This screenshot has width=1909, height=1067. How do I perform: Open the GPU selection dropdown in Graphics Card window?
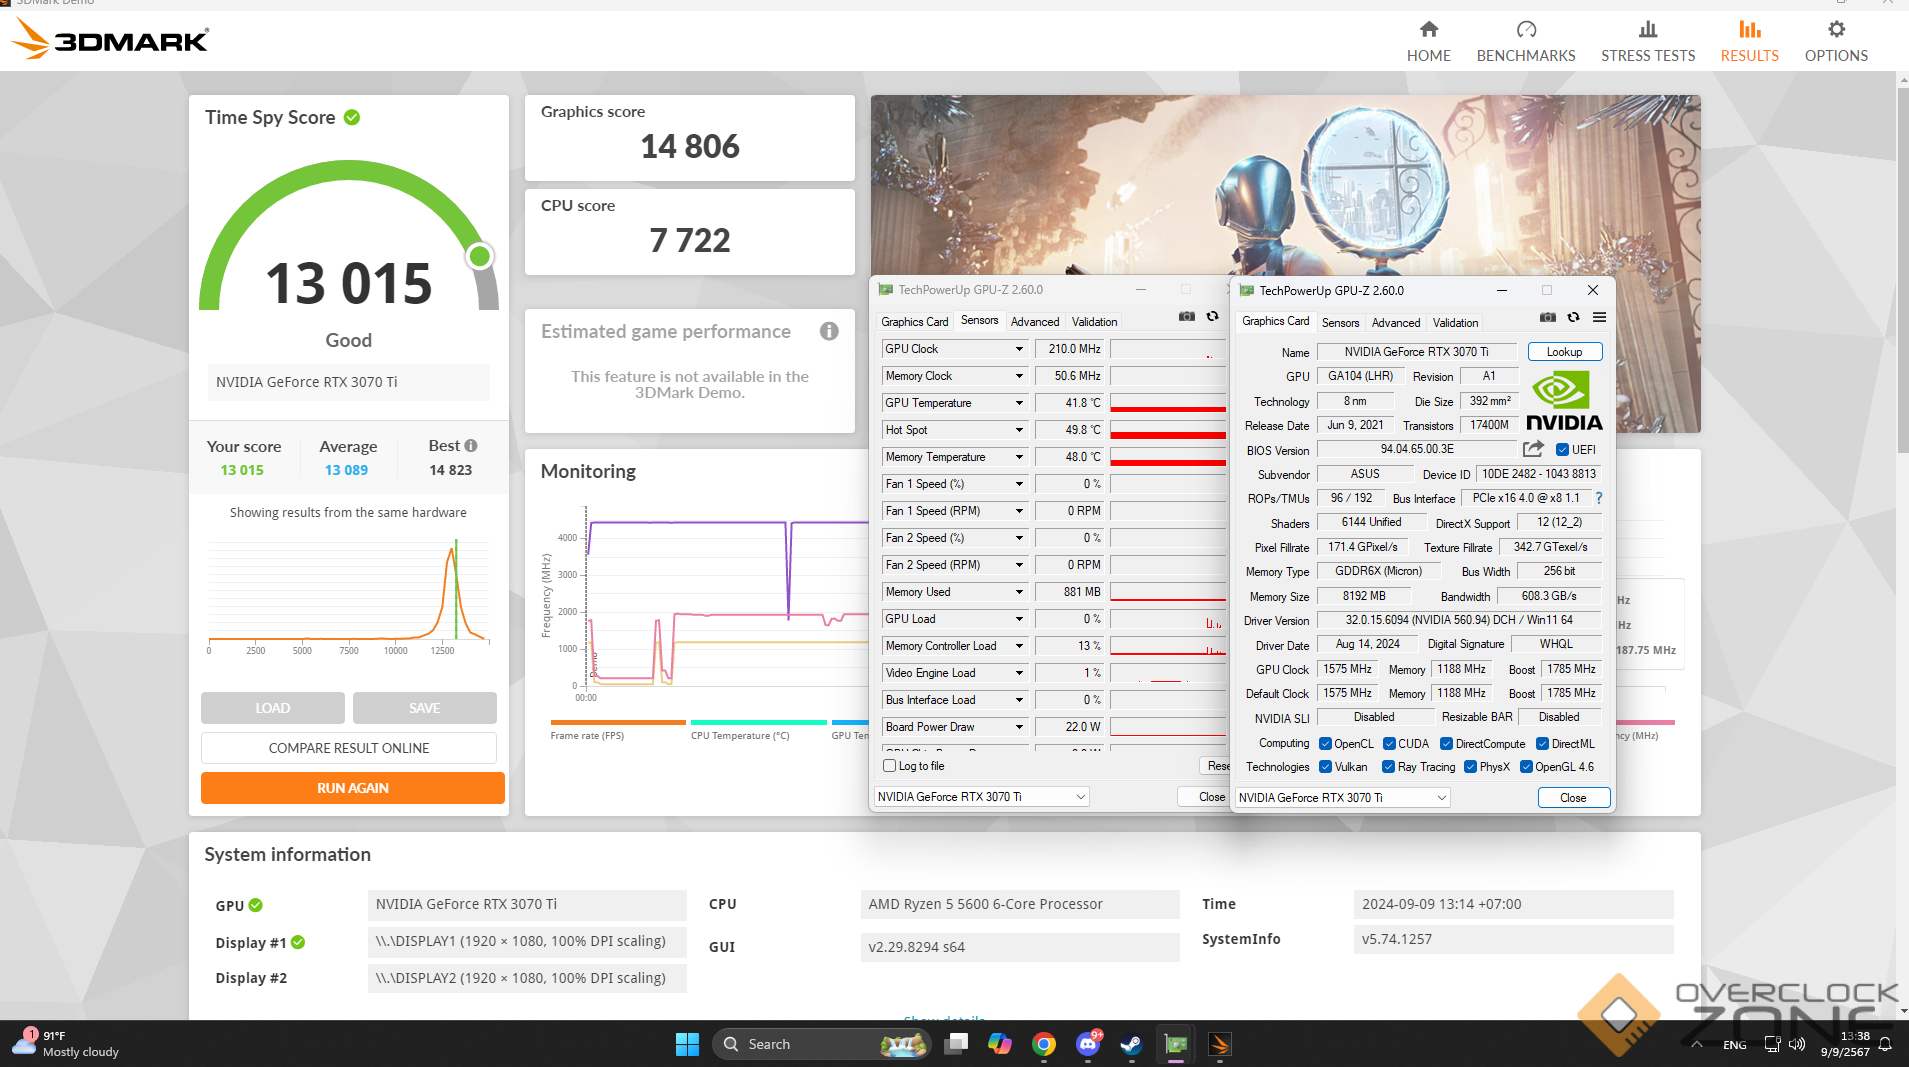[1441, 798]
